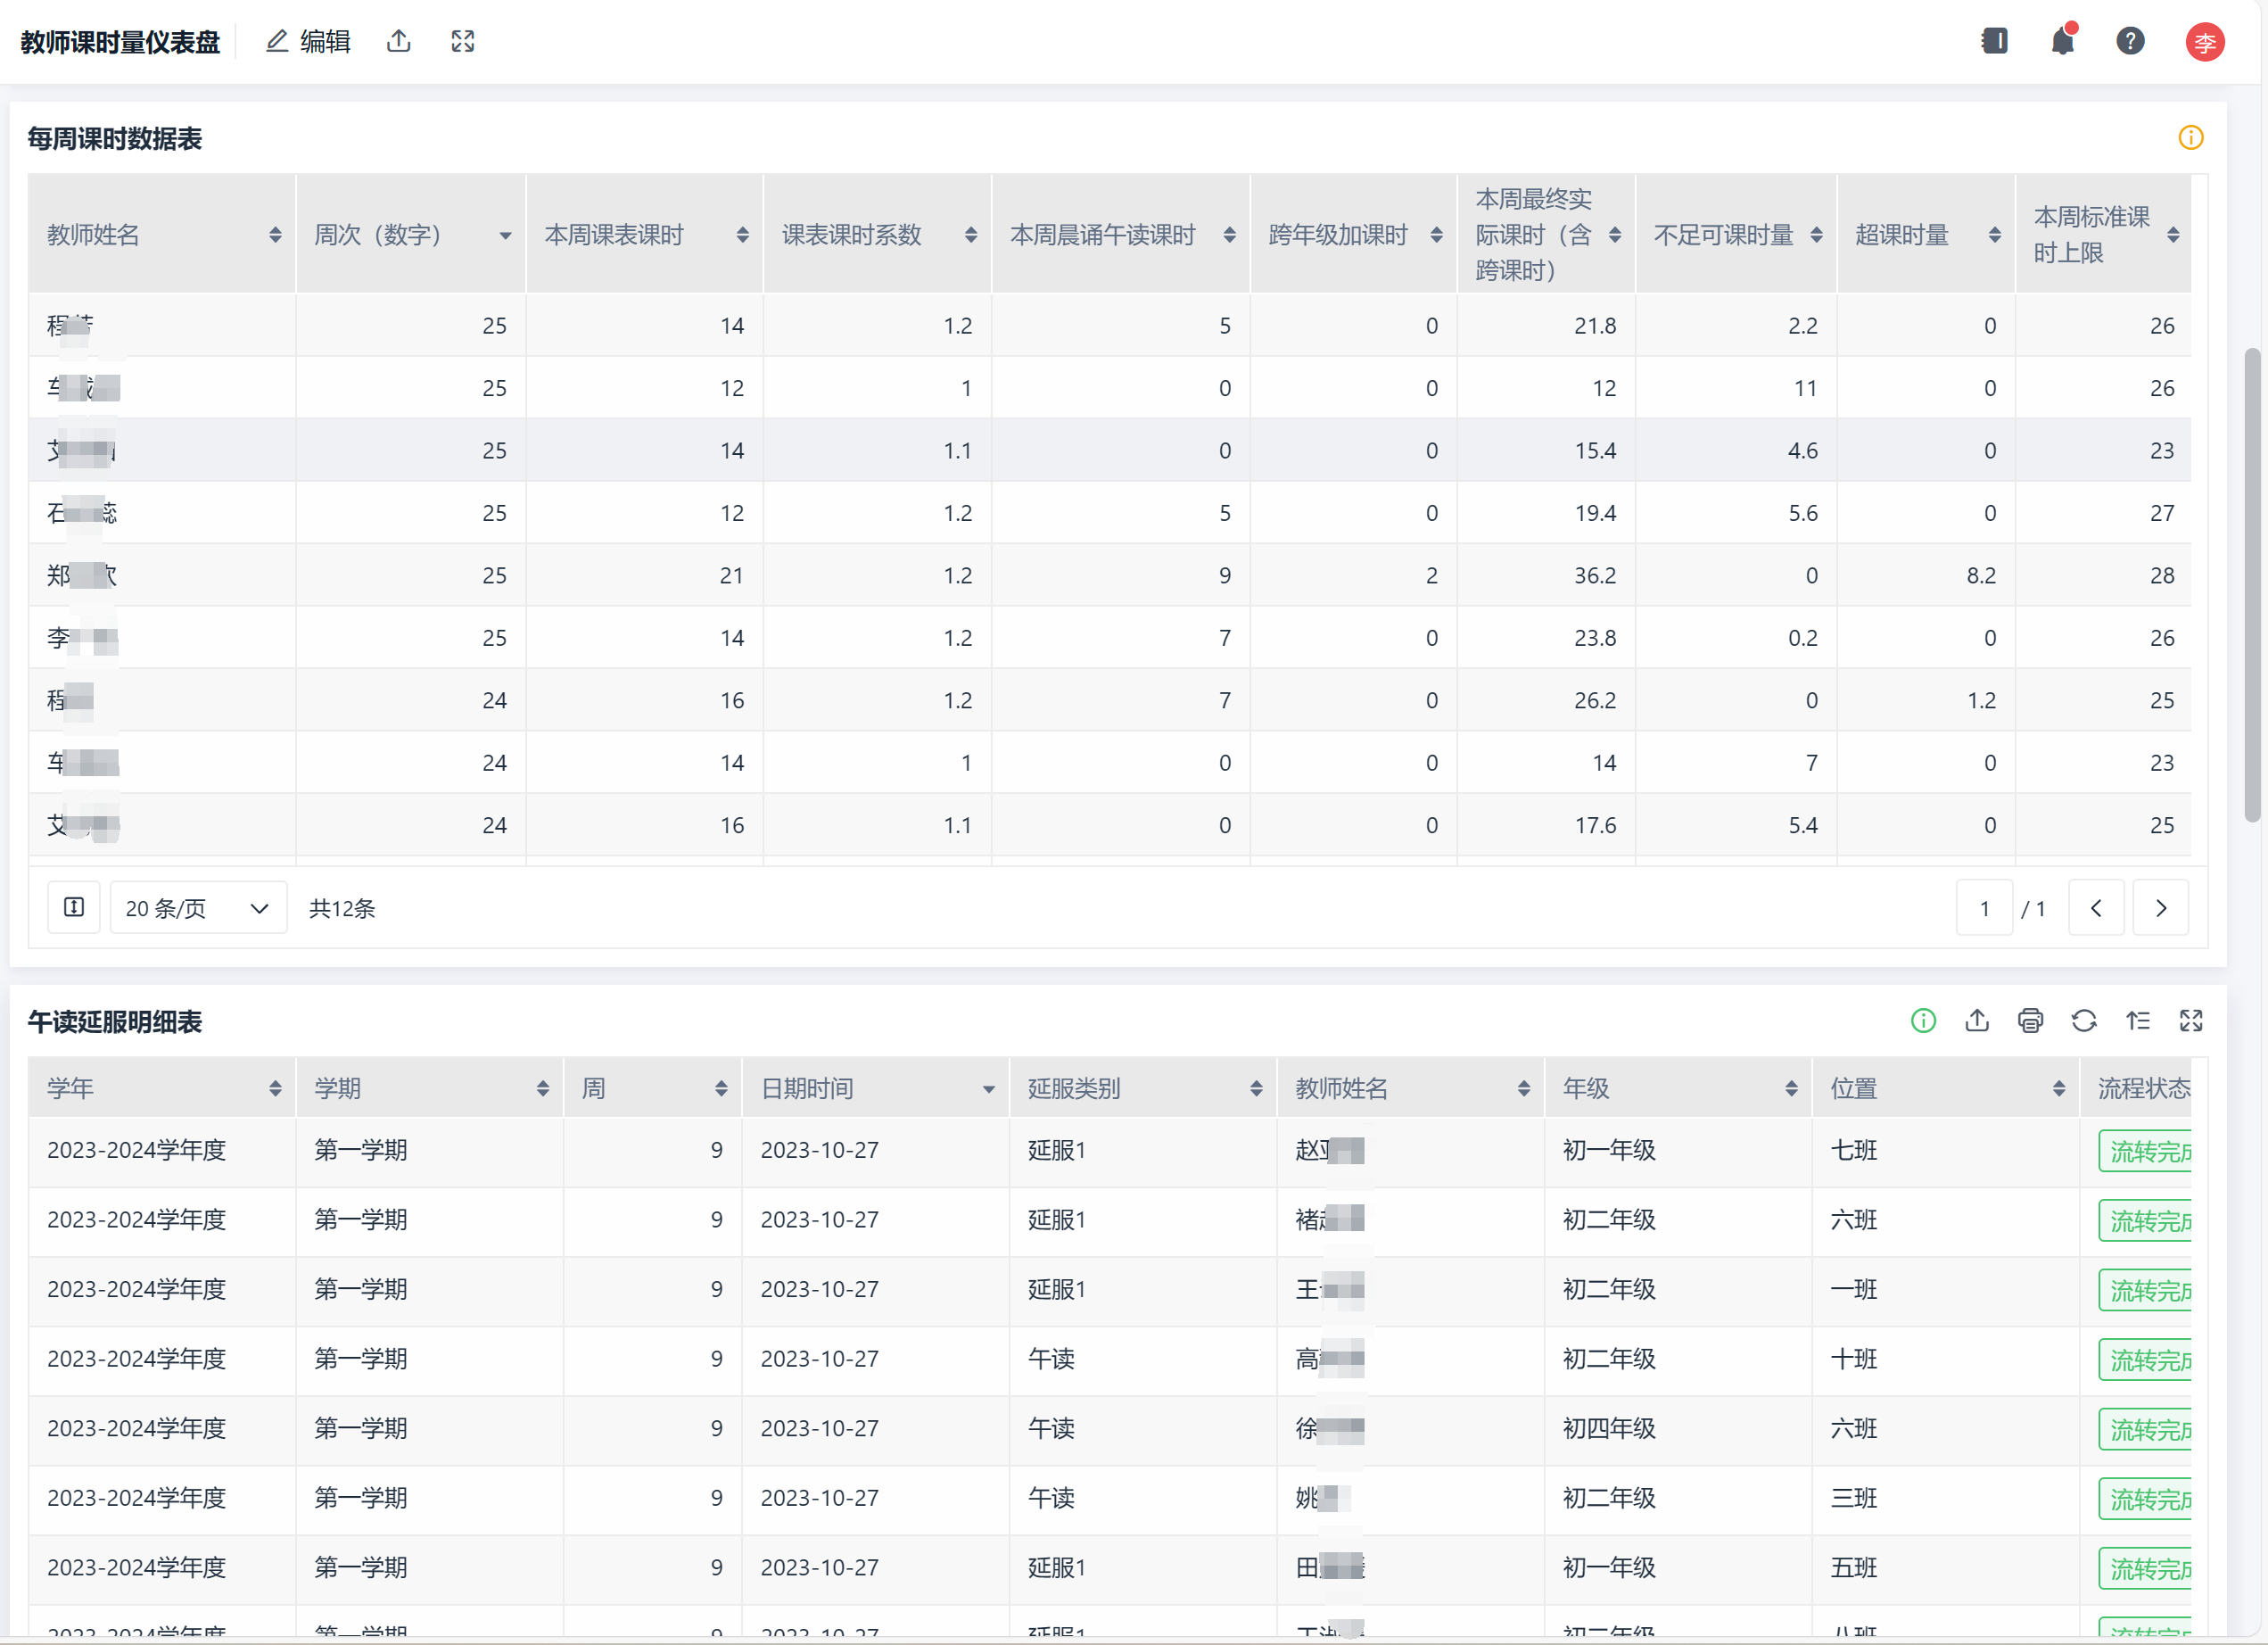
Task: Print the 午读延服明细表 table
Action: click(2030, 1021)
